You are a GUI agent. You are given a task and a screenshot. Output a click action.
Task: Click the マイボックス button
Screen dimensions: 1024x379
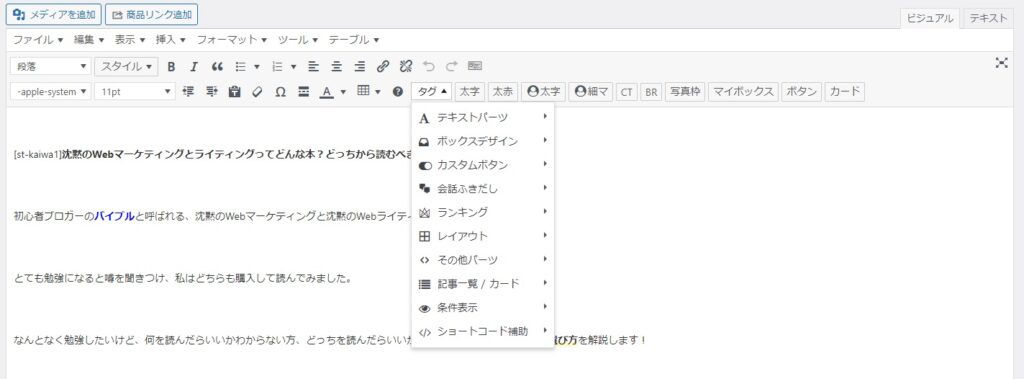point(743,92)
